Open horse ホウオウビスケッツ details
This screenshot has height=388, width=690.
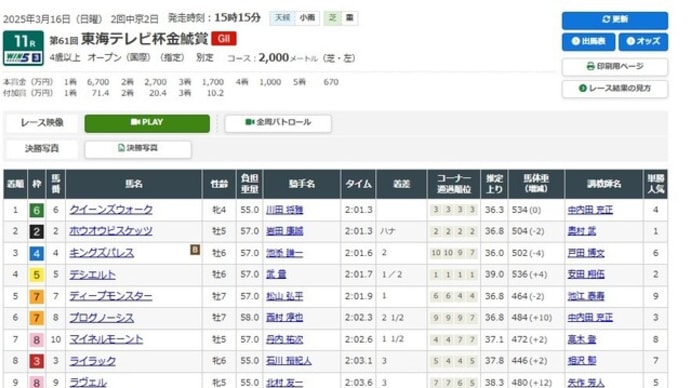click(x=110, y=231)
